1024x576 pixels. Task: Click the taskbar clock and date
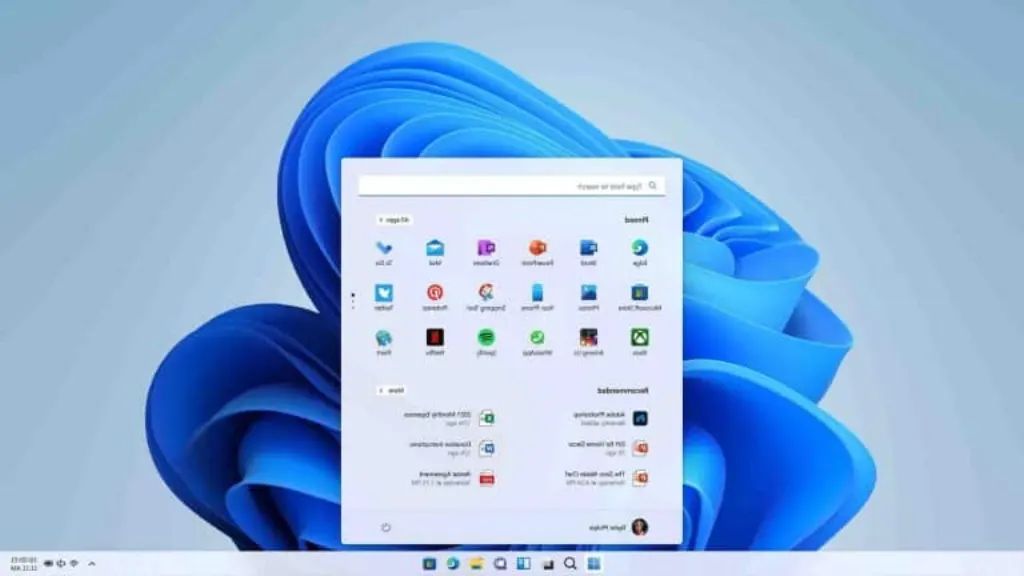(x=24, y=564)
